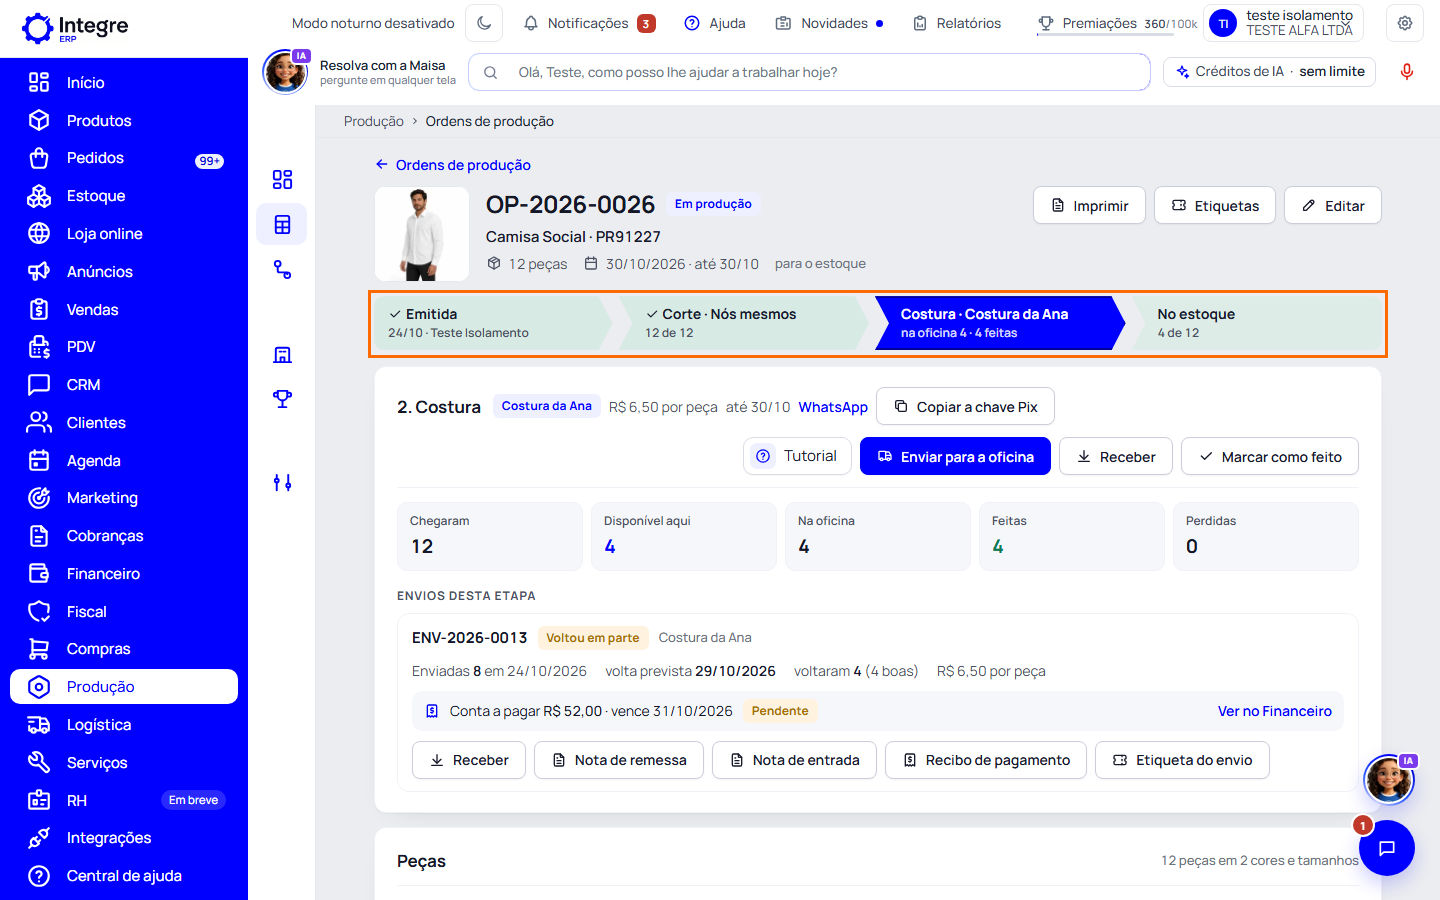
Task: Click Etiqueta do envio
Action: click(1182, 760)
